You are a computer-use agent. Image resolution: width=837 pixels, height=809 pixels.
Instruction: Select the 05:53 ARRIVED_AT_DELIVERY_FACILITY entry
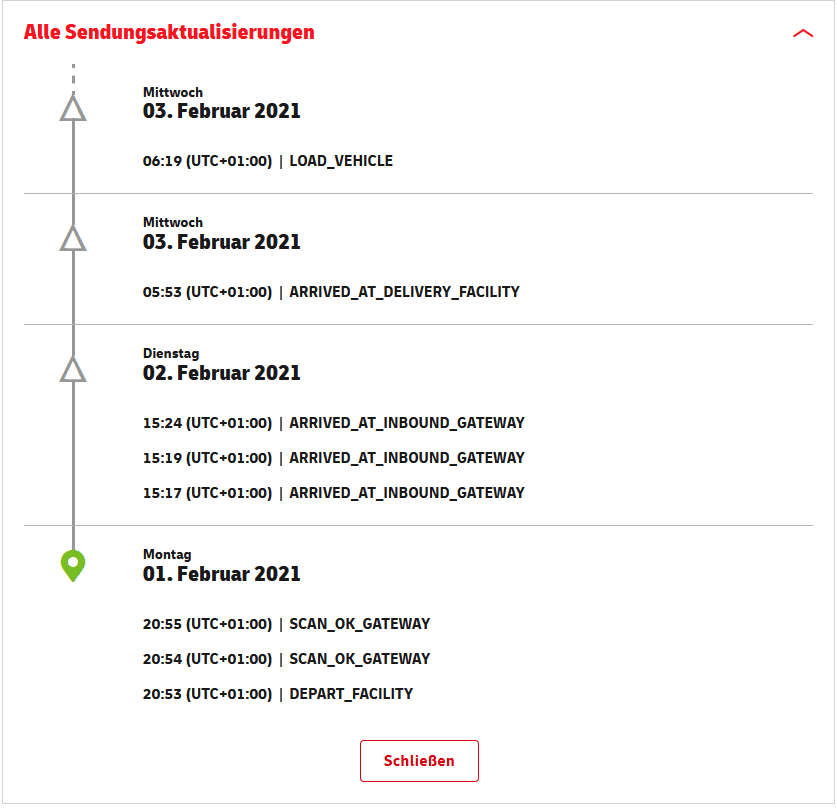click(331, 292)
